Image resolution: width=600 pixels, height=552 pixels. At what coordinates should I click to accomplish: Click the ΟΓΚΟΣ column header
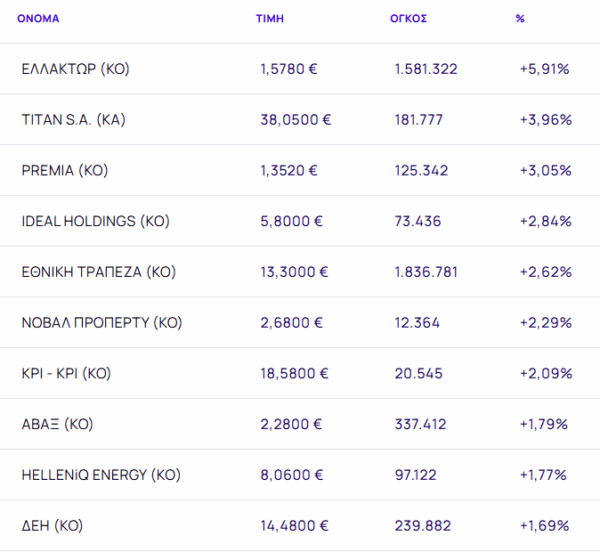[408, 18]
